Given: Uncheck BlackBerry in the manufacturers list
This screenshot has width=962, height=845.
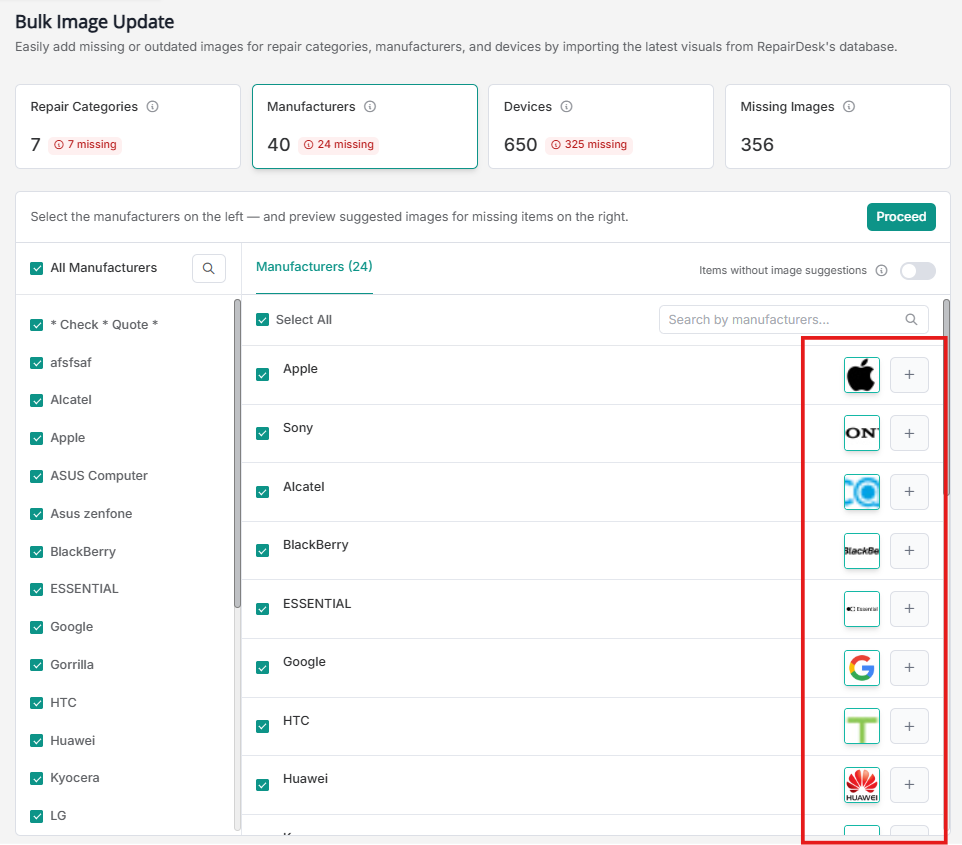Looking at the screenshot, I should tap(37, 552).
